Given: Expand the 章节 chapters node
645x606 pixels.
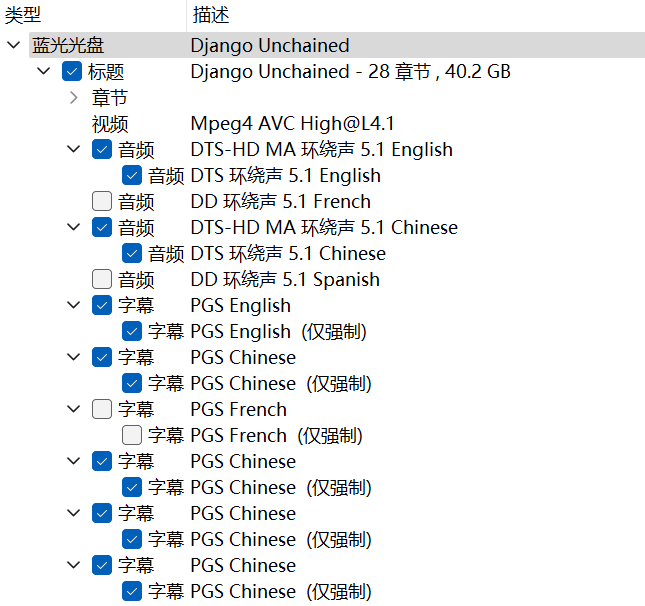Looking at the screenshot, I should (x=74, y=98).
